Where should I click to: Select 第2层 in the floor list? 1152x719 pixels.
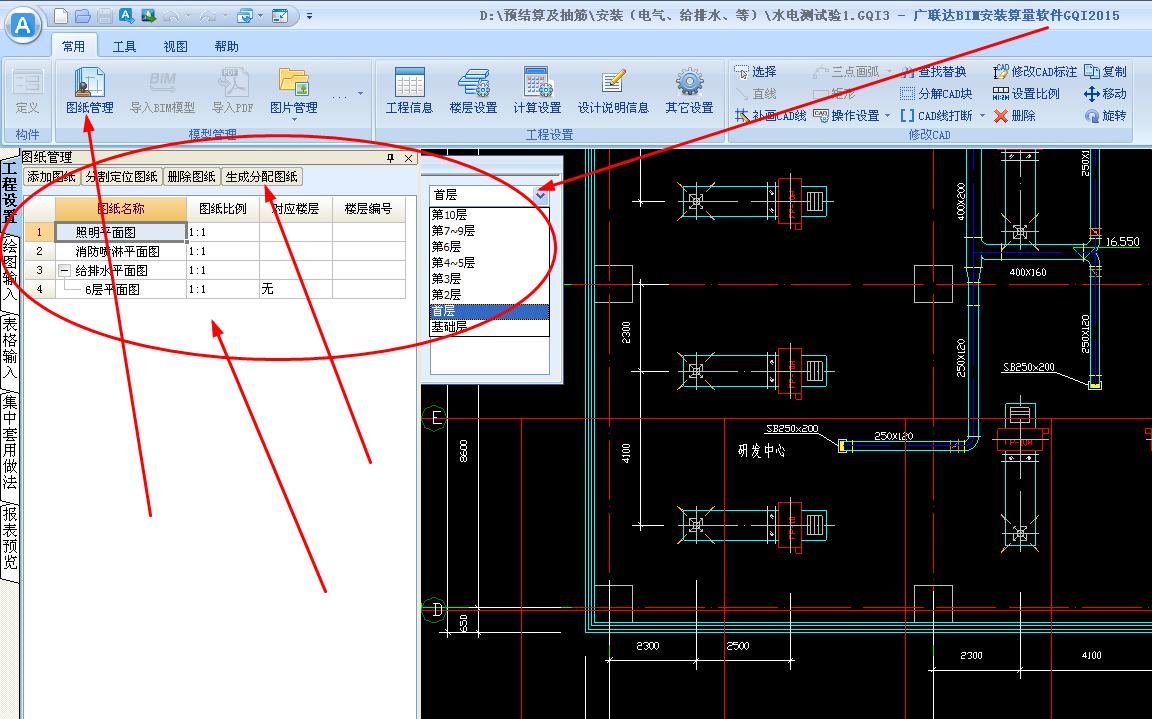pos(489,295)
